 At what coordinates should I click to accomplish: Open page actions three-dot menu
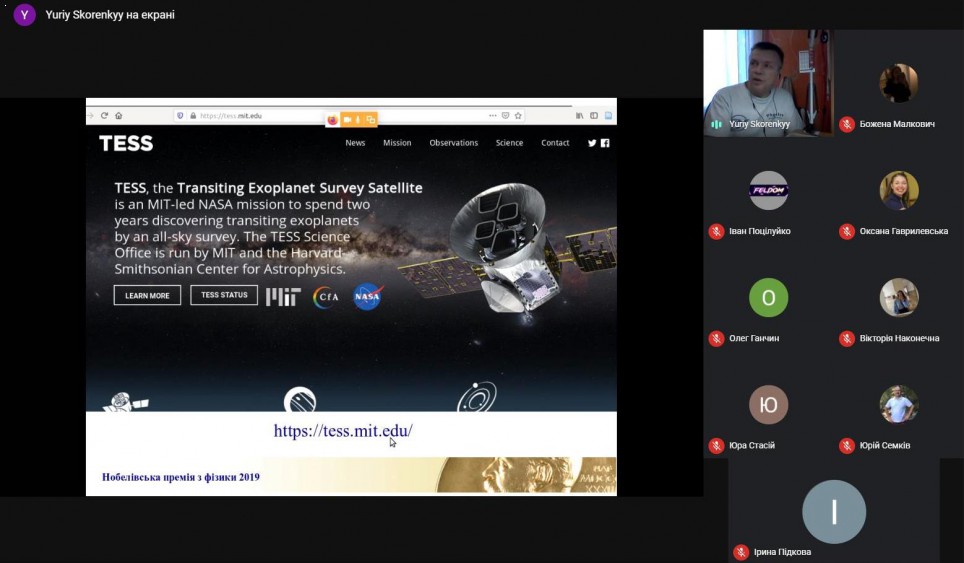coord(492,116)
